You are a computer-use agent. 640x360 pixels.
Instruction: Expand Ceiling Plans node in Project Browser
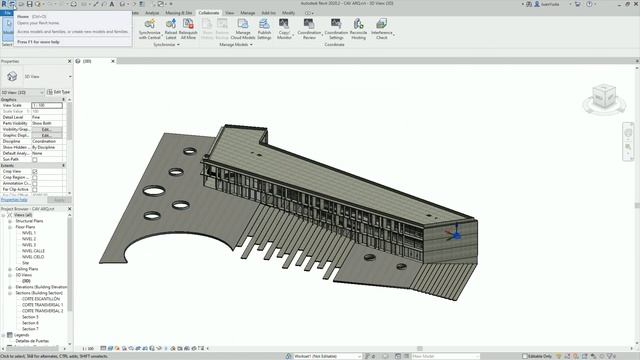(10, 269)
